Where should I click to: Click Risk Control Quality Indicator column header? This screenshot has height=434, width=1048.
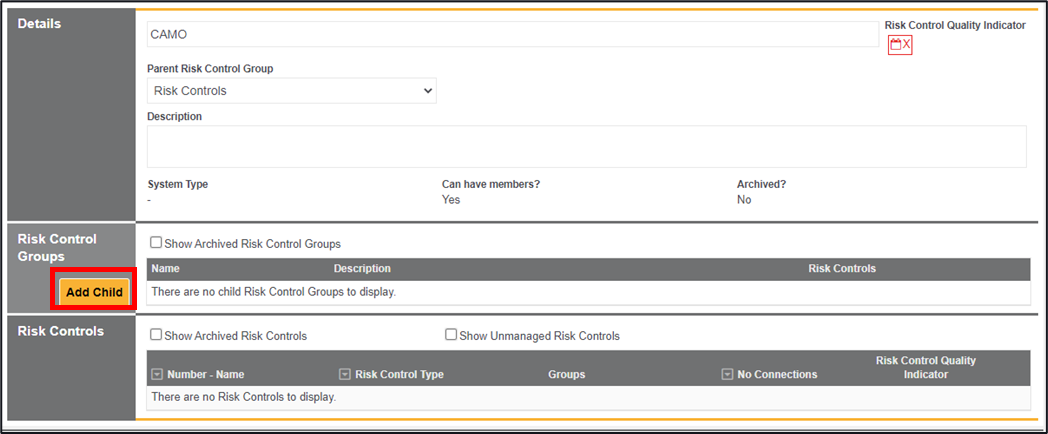(925, 367)
